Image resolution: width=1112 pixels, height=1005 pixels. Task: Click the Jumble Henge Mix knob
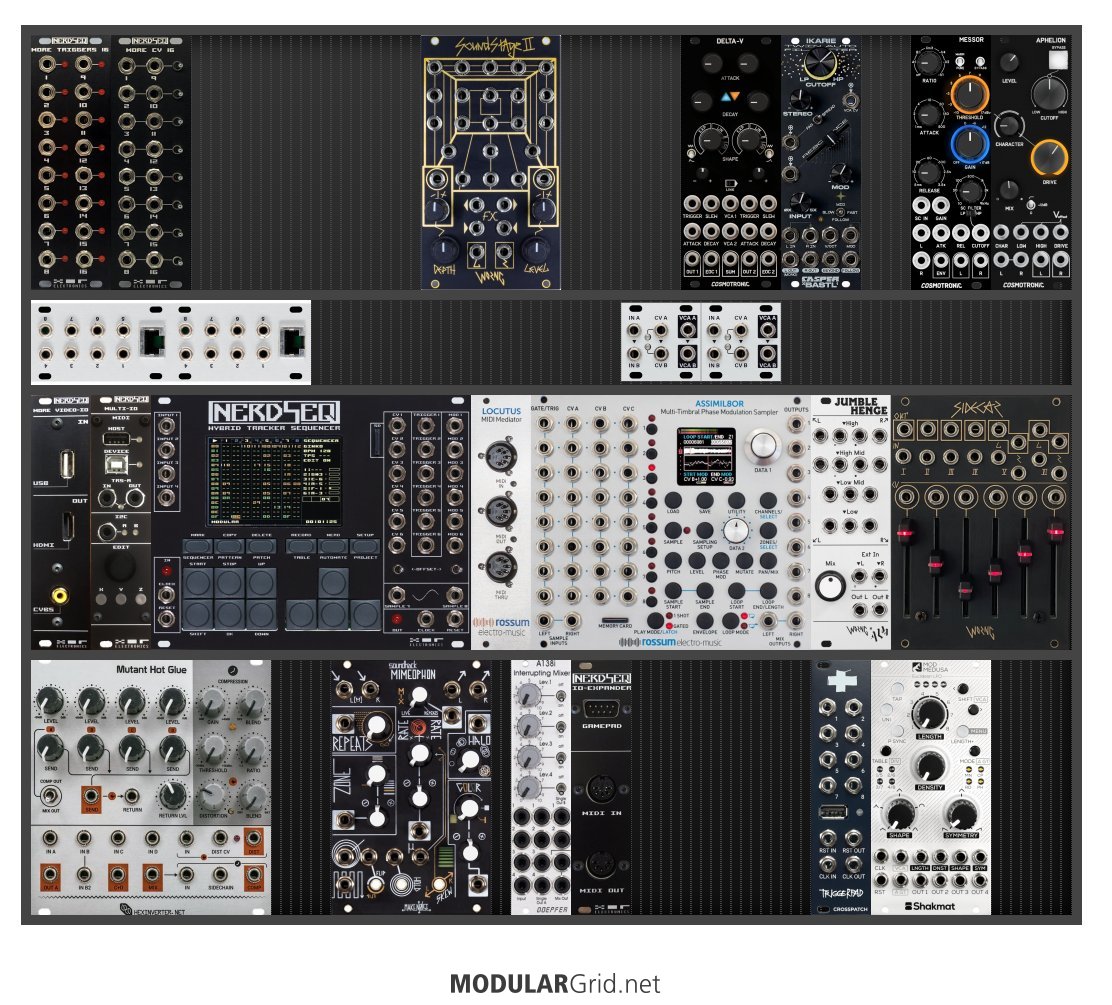tap(830, 586)
